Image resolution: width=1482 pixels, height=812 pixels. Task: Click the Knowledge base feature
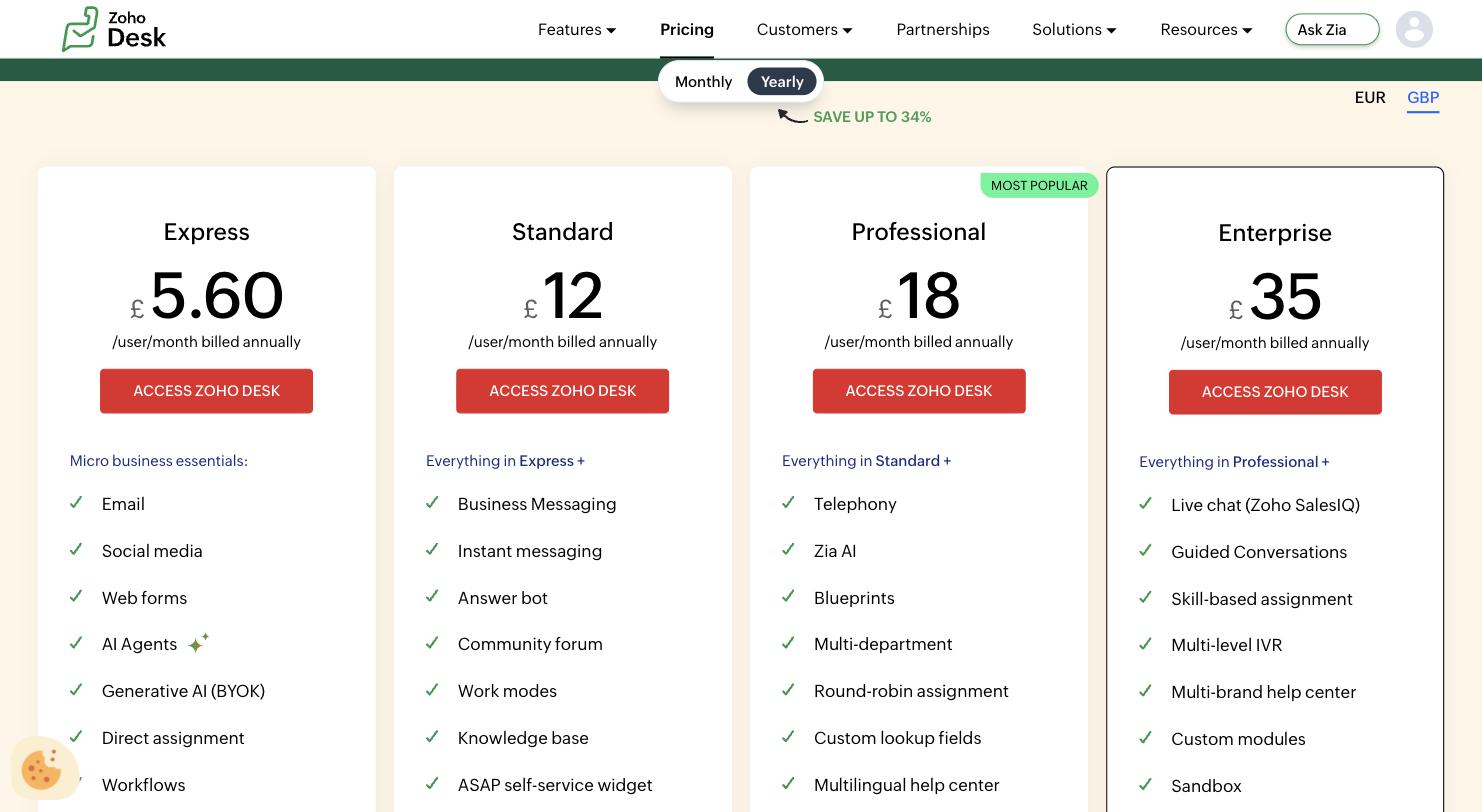(523, 738)
